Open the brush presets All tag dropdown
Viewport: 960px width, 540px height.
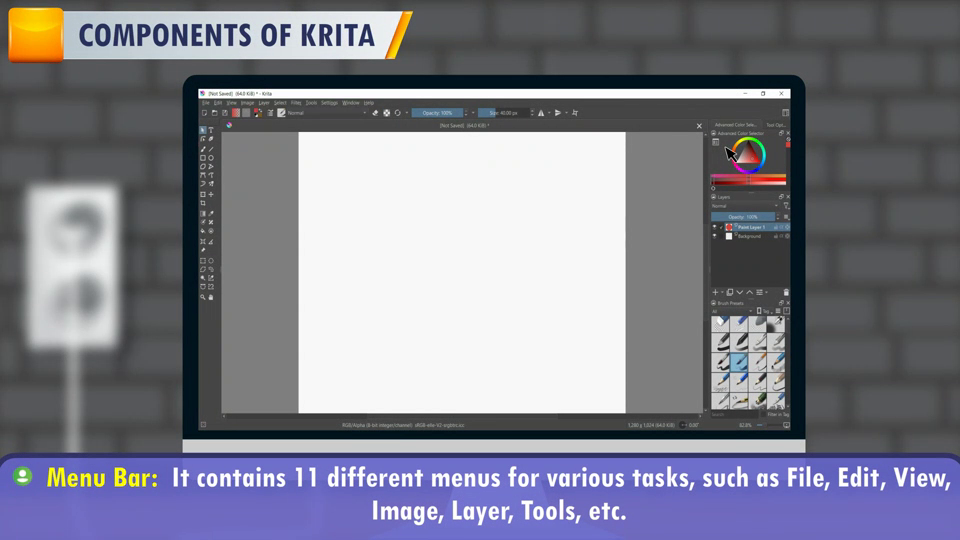point(732,312)
